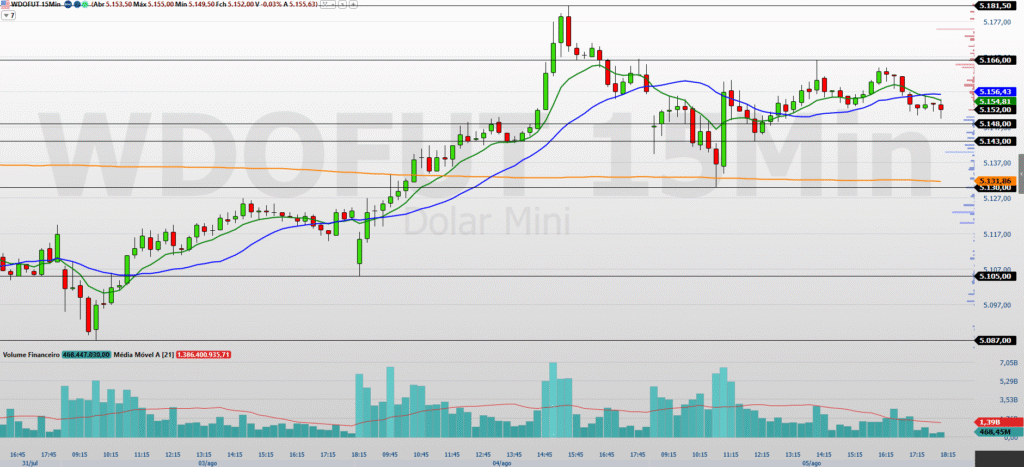Click the green 5.154,81 moving average label

pos(995,101)
